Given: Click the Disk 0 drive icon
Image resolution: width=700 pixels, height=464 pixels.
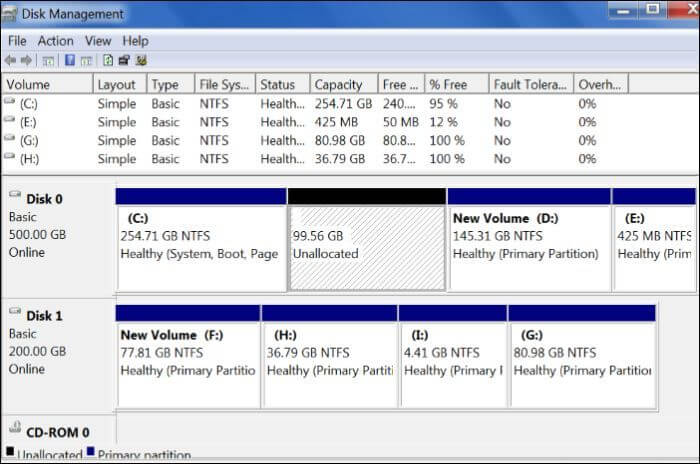Looking at the screenshot, I should coord(14,198).
